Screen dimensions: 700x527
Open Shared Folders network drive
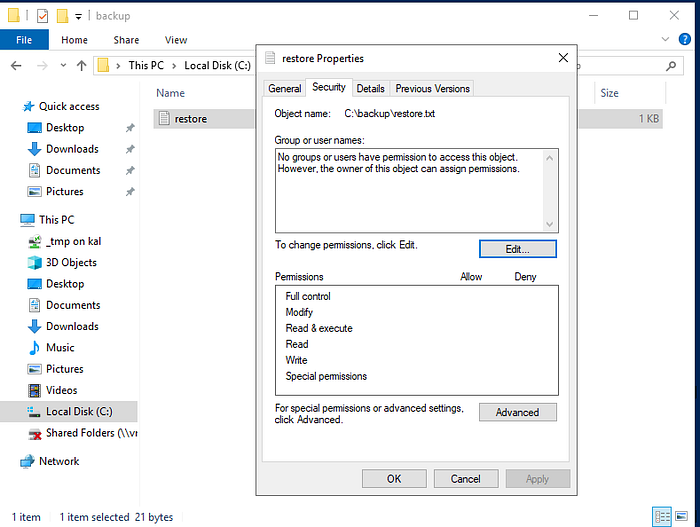coord(92,433)
